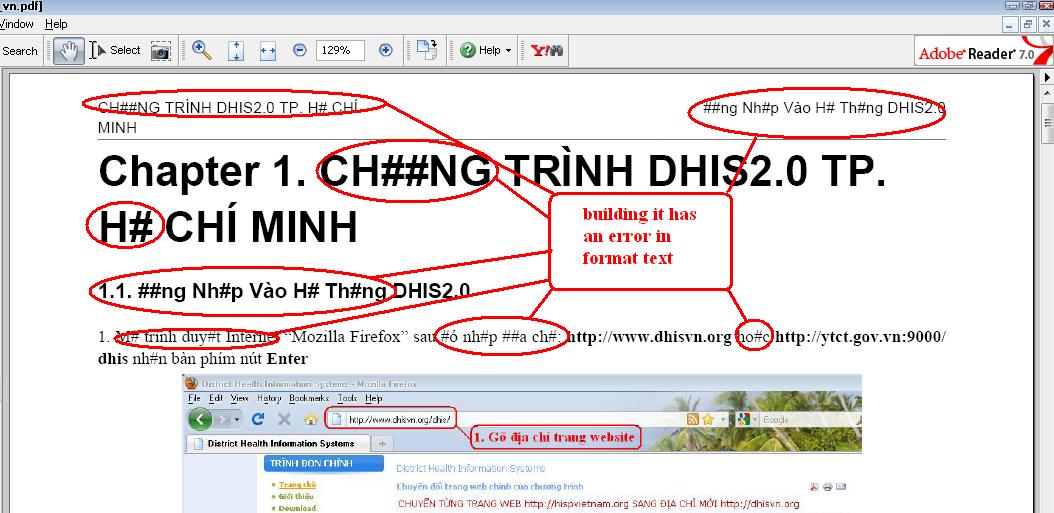Screen dimensions: 1054x513
Task: Click the word 'Enter' in the paragraph
Action: pyautogui.click(x=287, y=358)
